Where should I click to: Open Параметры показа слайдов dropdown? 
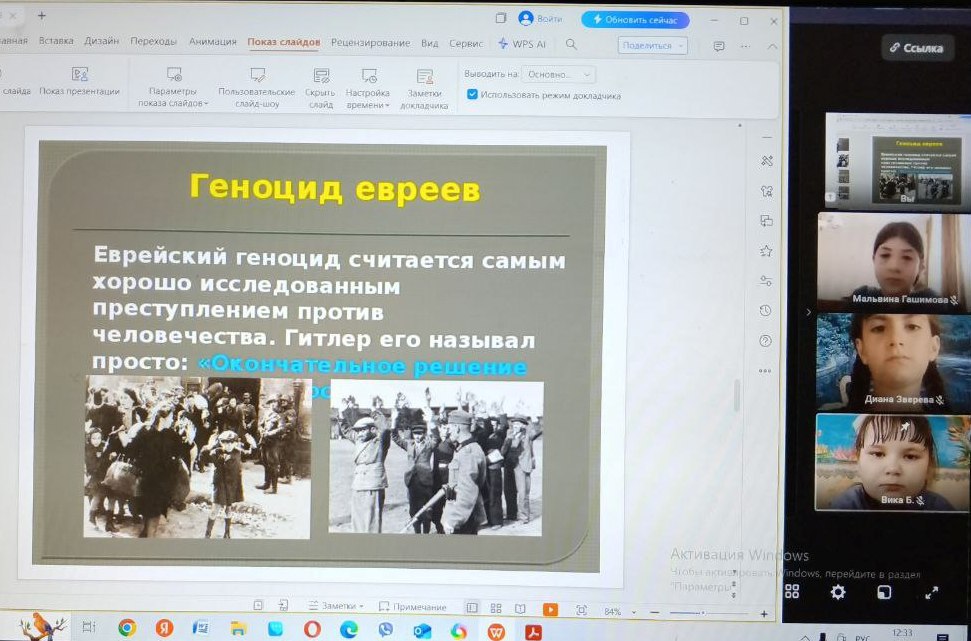tap(173, 87)
